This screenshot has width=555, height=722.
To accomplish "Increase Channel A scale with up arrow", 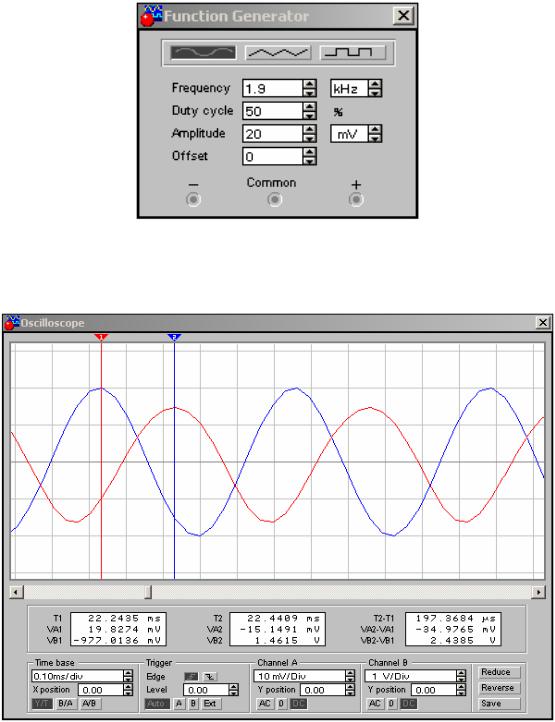I will (x=350, y=673).
